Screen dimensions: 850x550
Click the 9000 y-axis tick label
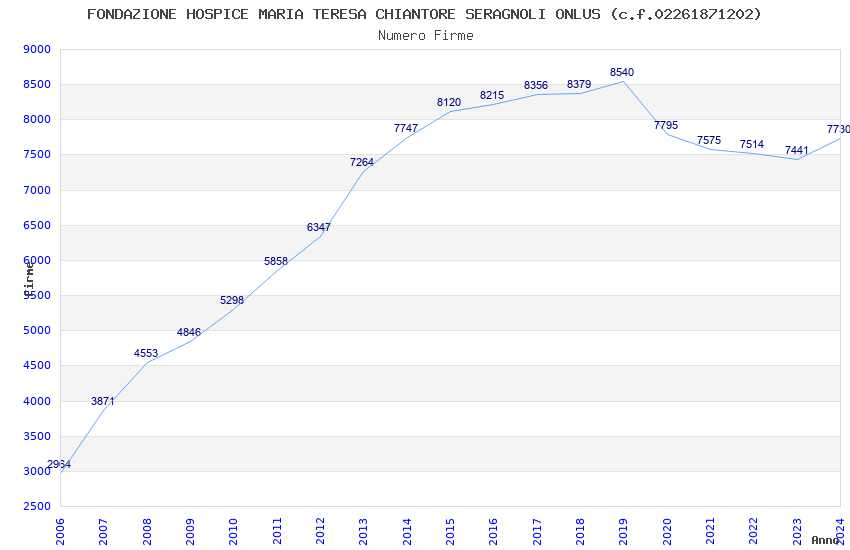37,49
